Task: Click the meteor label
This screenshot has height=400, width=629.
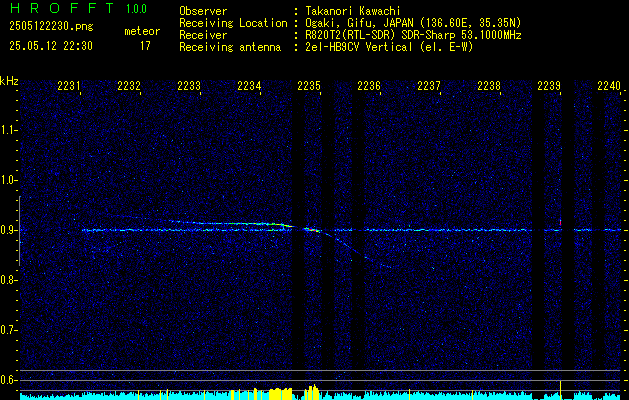Action: click(x=142, y=31)
